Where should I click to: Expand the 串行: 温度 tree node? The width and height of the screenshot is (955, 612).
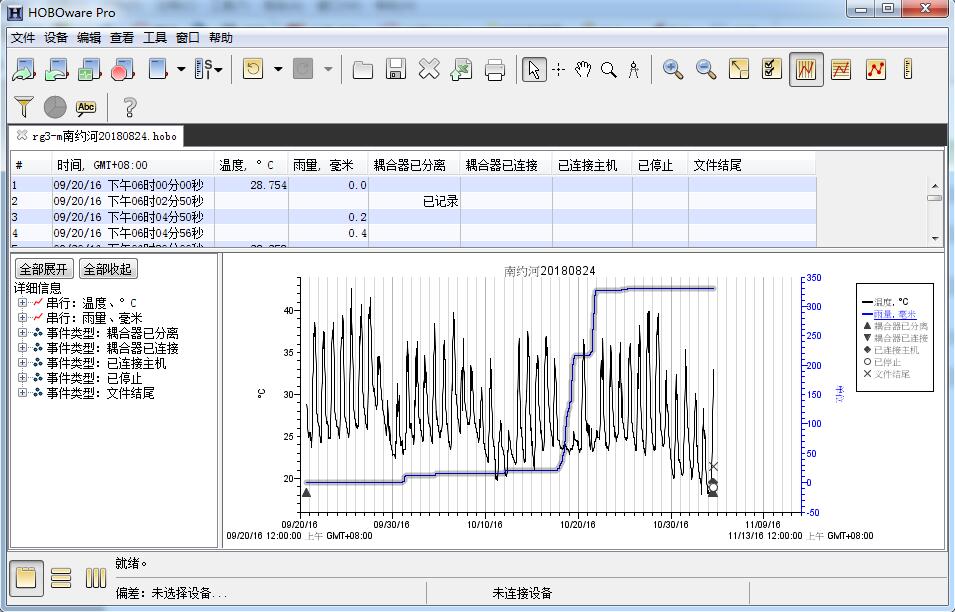[22, 303]
